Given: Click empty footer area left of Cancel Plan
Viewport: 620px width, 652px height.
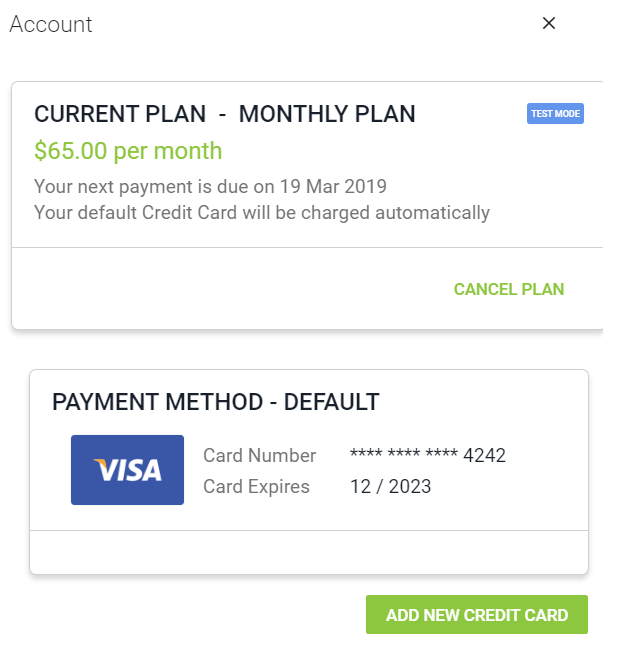Looking at the screenshot, I should tap(233, 289).
